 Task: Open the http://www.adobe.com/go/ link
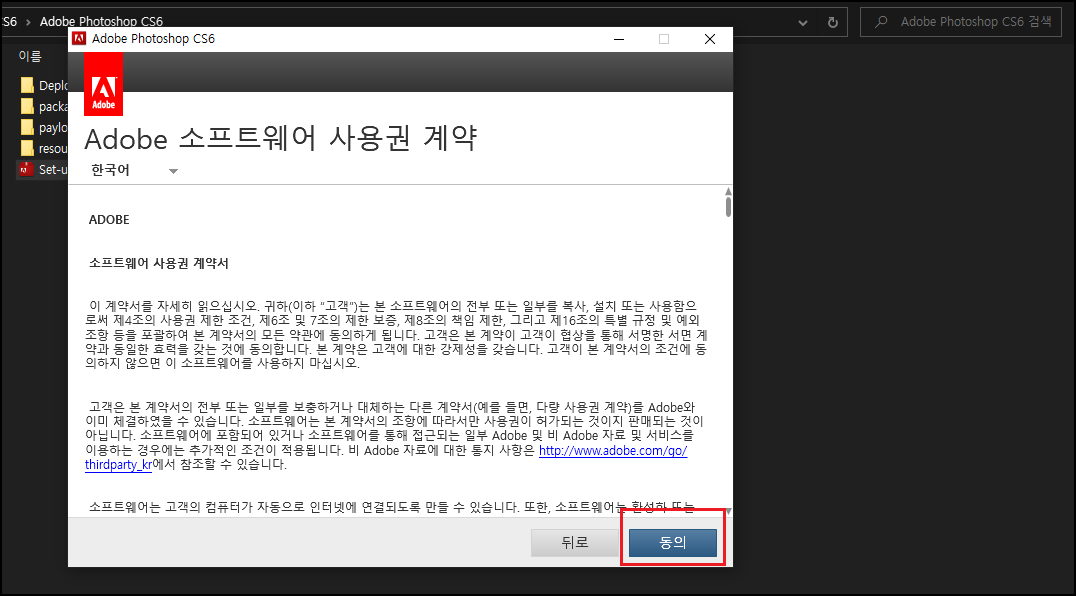pyautogui.click(x=613, y=451)
